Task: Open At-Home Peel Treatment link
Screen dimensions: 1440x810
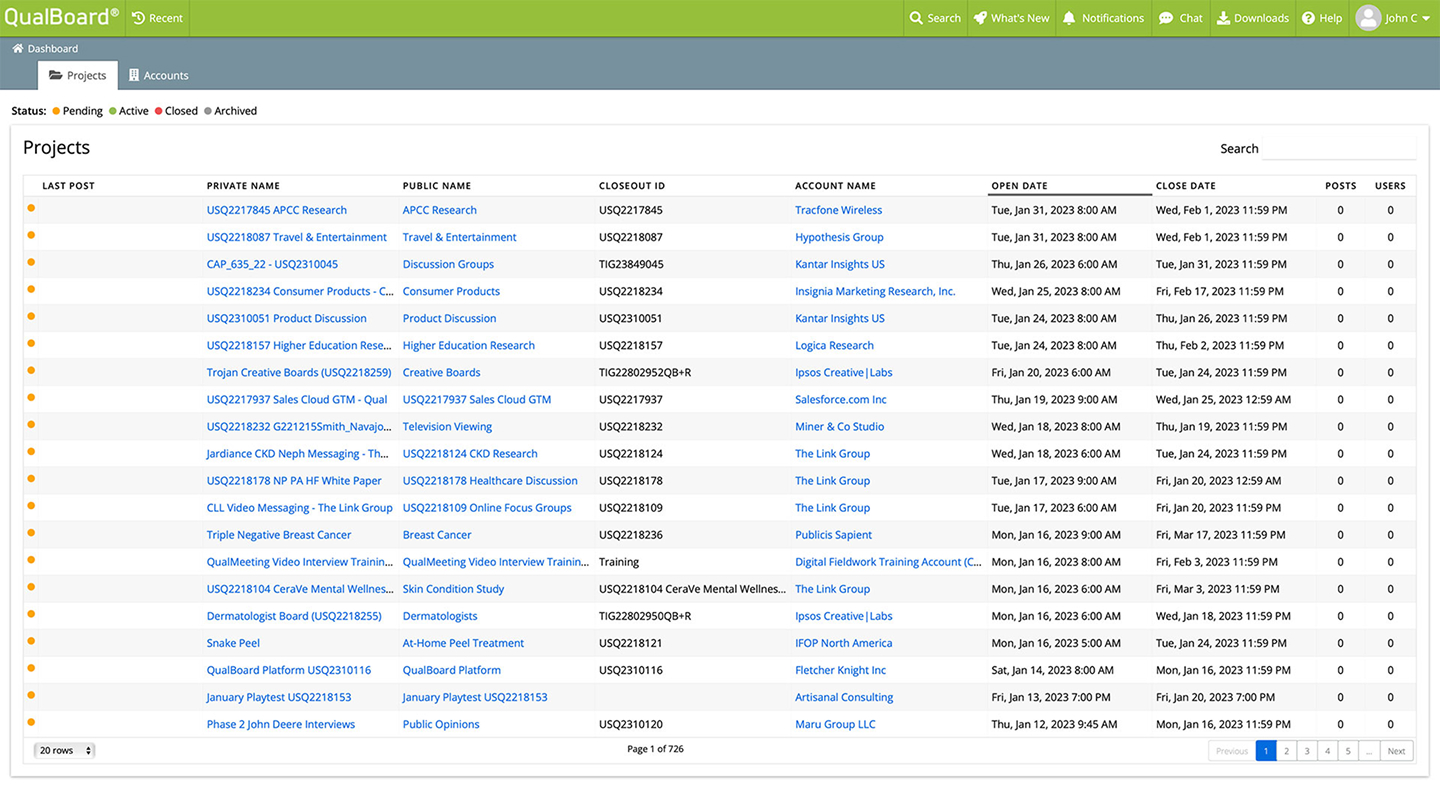Action: click(x=463, y=643)
